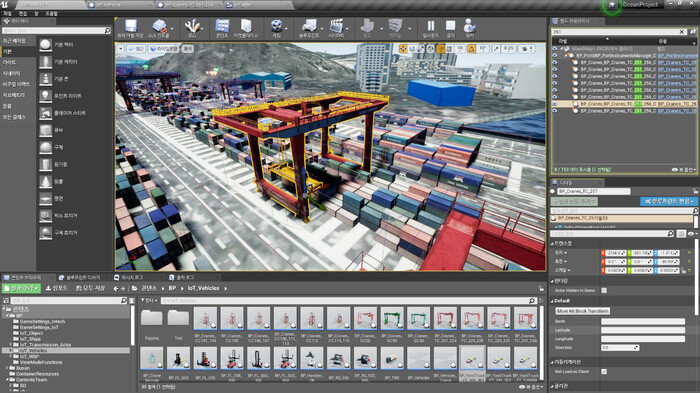Toggle visibility of the highlighted BP_Cranes outliner row
Screen dimensions: 700x393
(x=555, y=104)
